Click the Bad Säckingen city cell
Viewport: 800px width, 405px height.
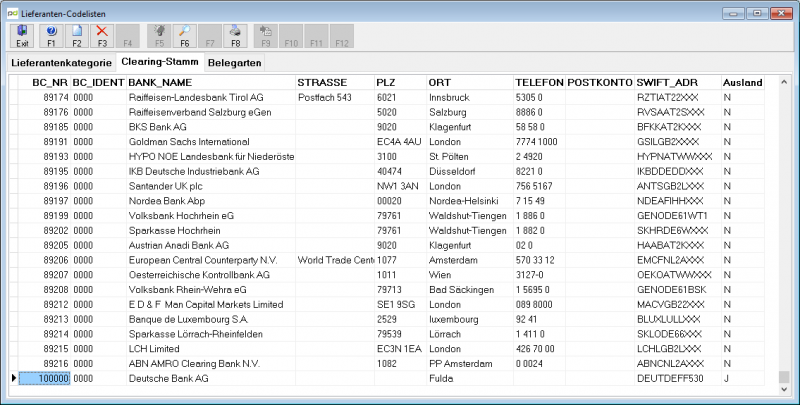point(470,290)
